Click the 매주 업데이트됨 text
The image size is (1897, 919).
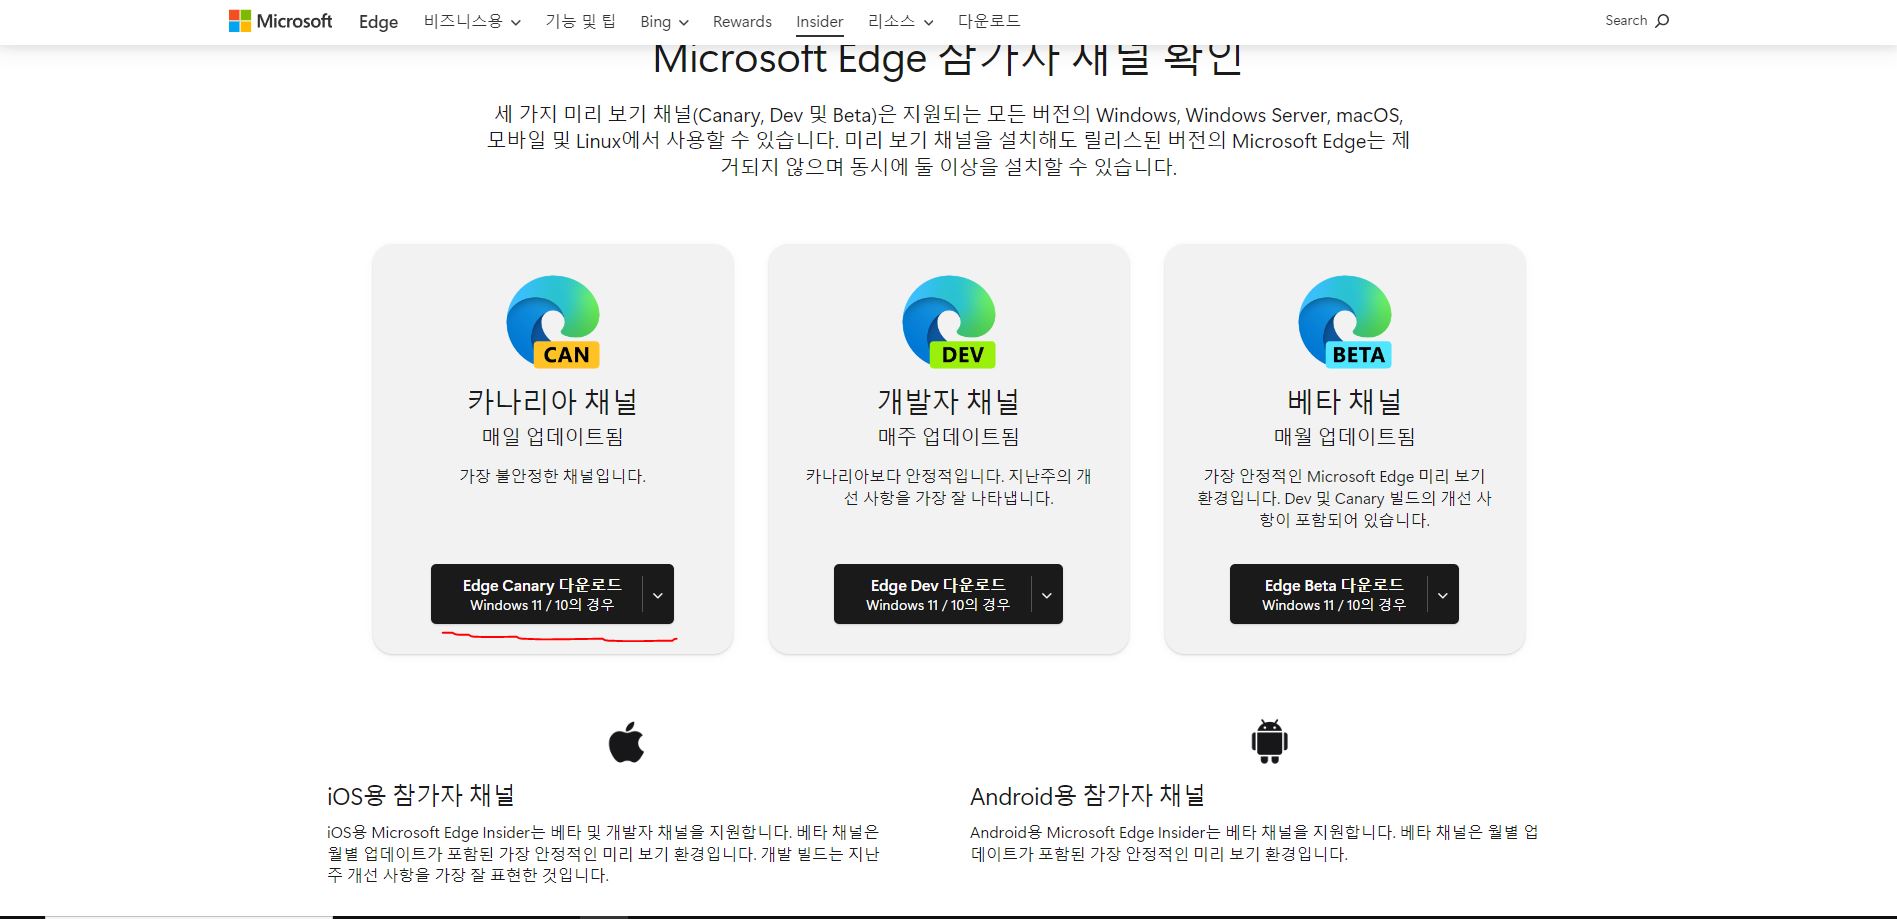pyautogui.click(x=949, y=436)
